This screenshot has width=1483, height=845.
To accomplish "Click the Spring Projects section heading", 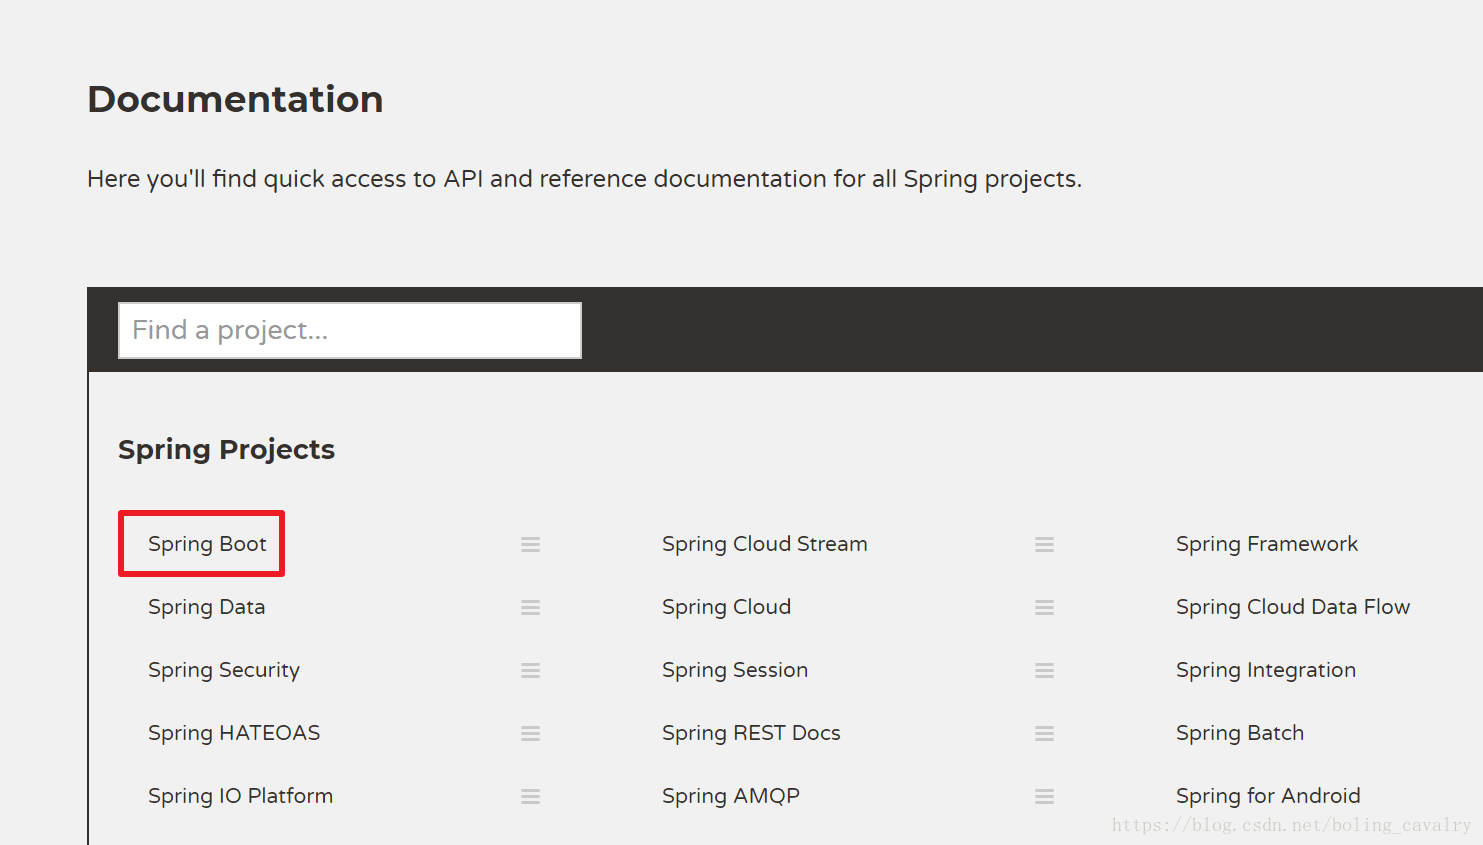I will (226, 450).
